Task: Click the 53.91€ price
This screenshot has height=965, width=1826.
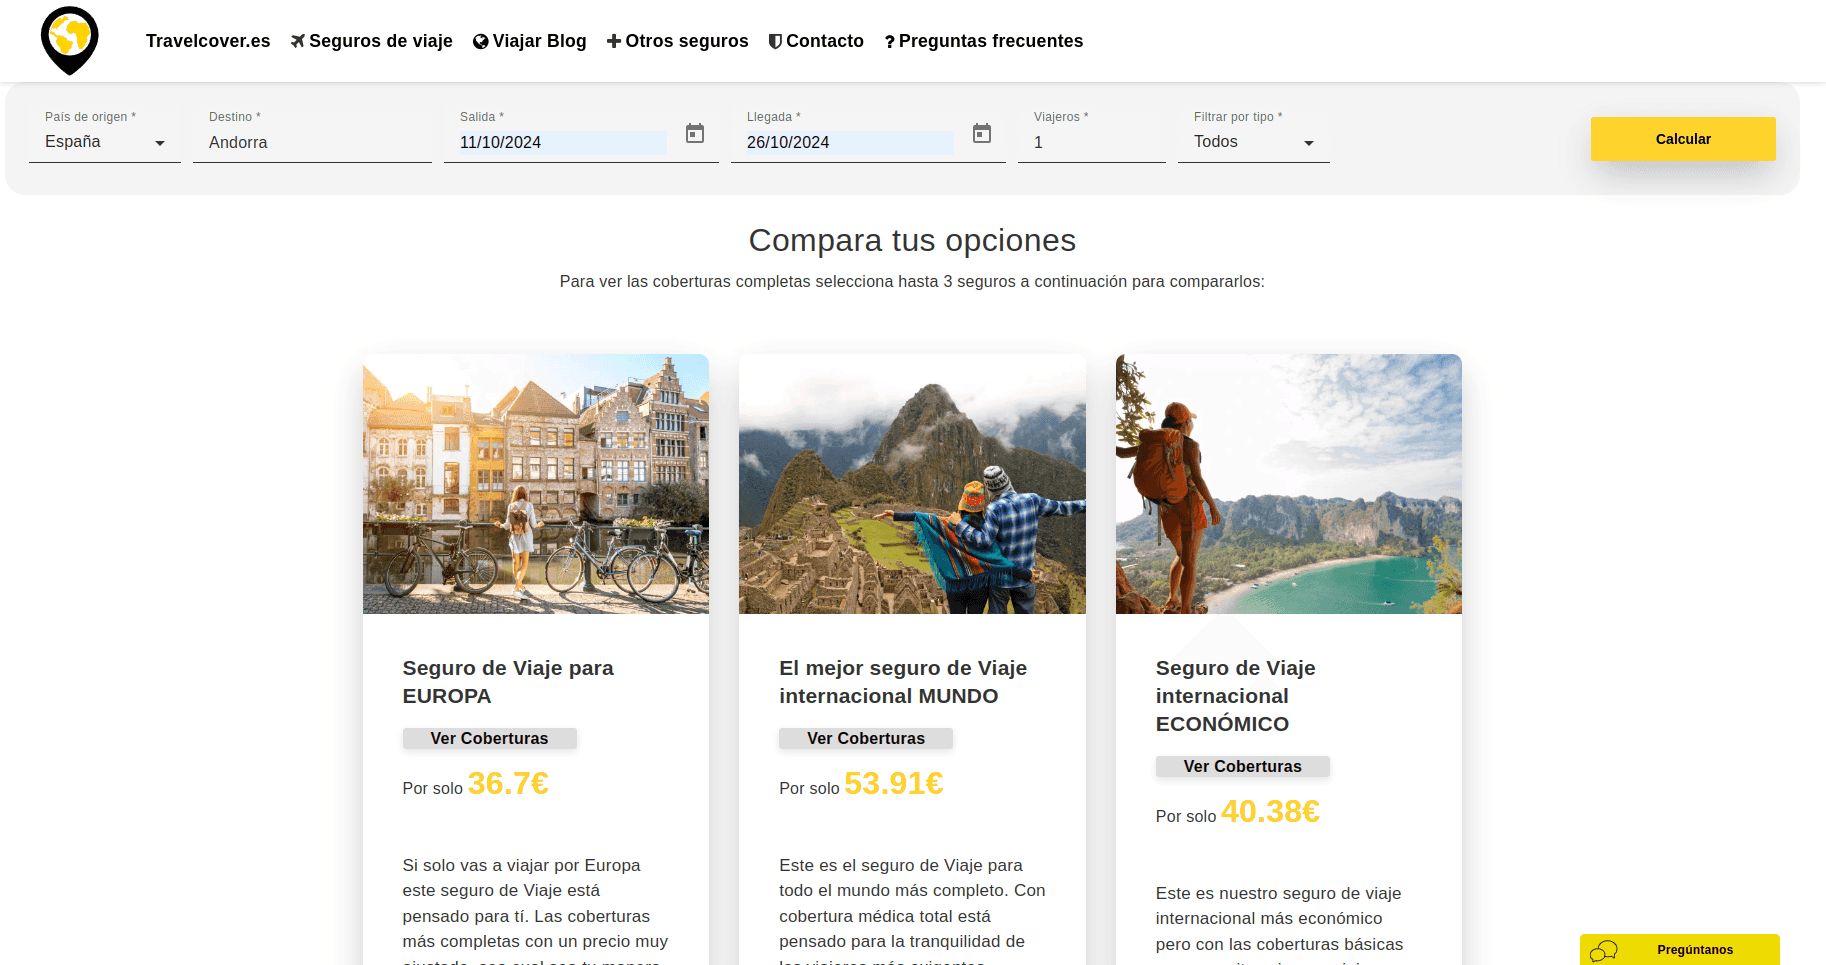Action: click(x=894, y=783)
